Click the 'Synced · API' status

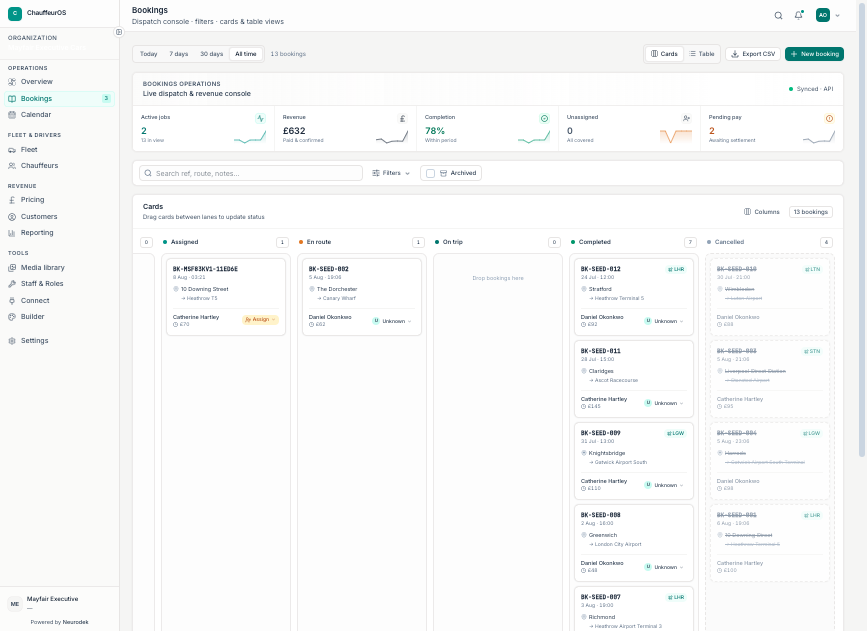tap(811, 88)
